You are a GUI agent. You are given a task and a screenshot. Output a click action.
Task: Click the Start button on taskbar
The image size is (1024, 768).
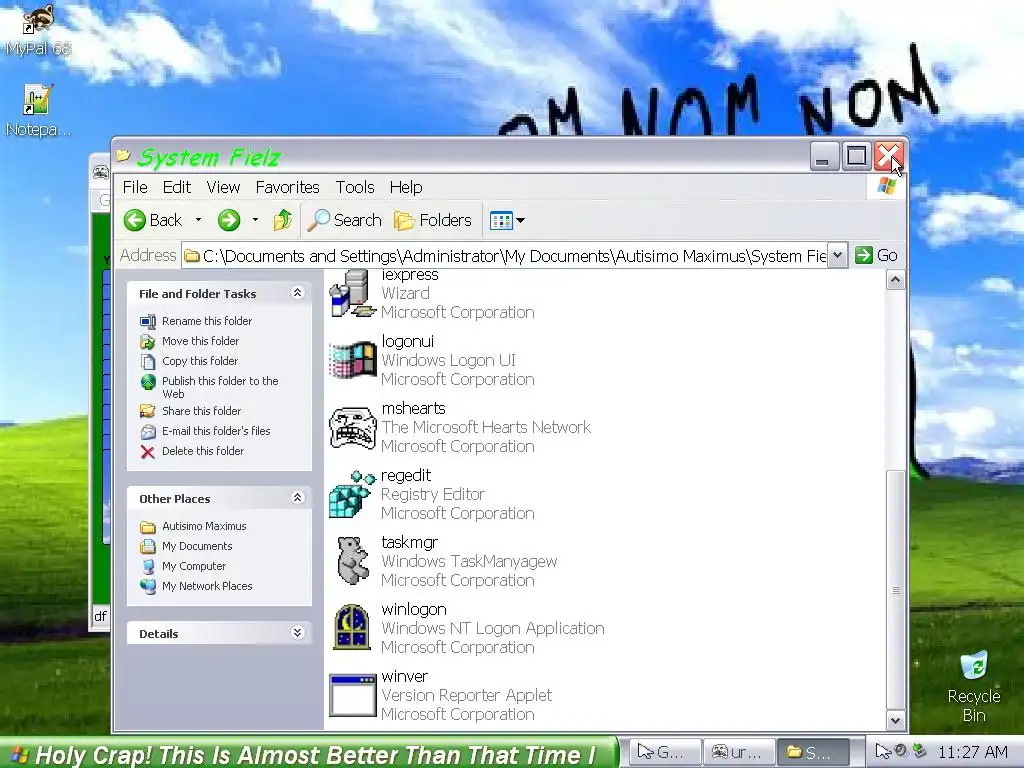308,754
